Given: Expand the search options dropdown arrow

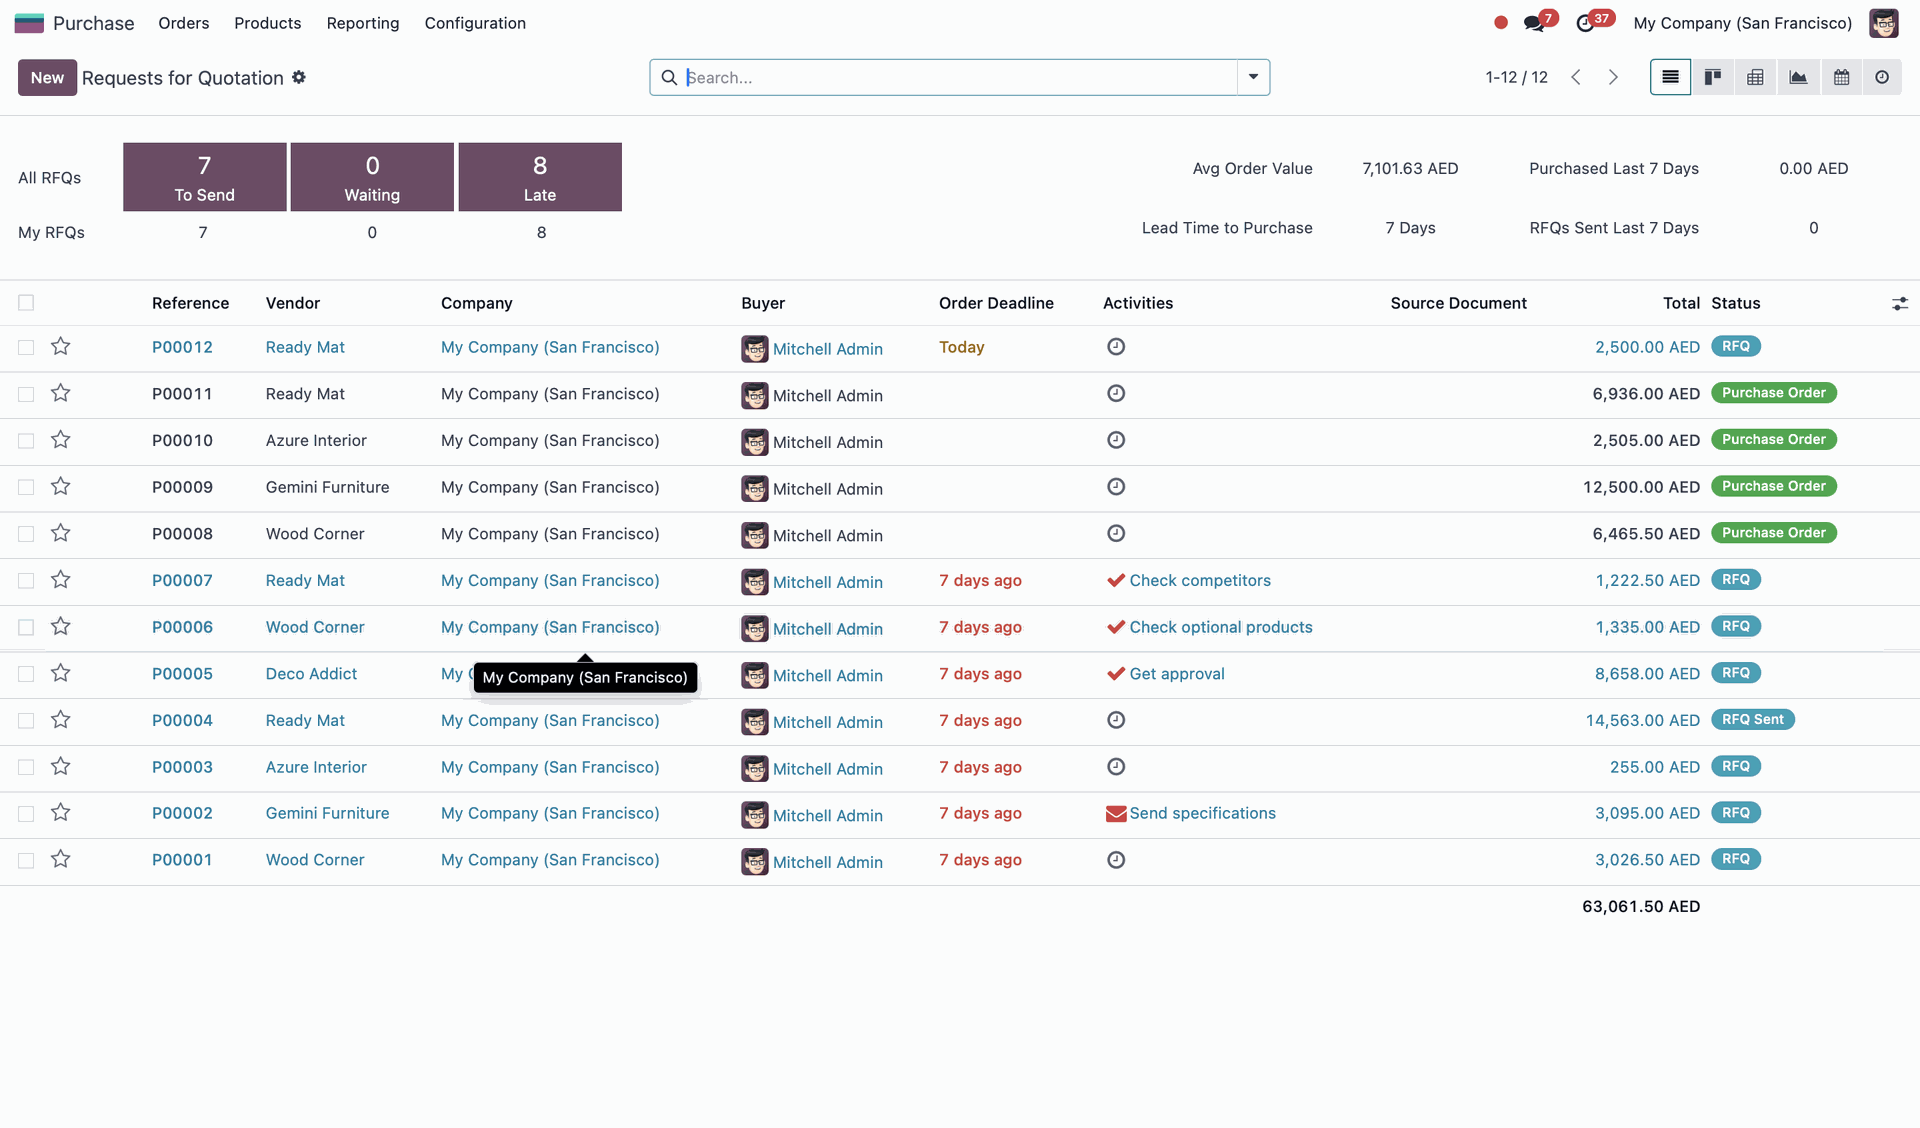Looking at the screenshot, I should click(1253, 77).
